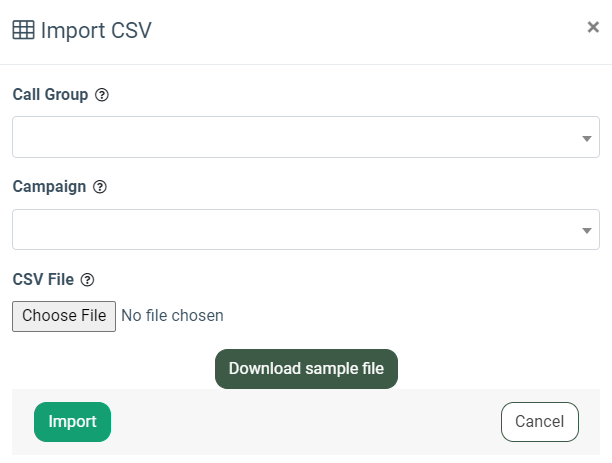Download the sample file
The width and height of the screenshot is (612, 463).
point(306,369)
